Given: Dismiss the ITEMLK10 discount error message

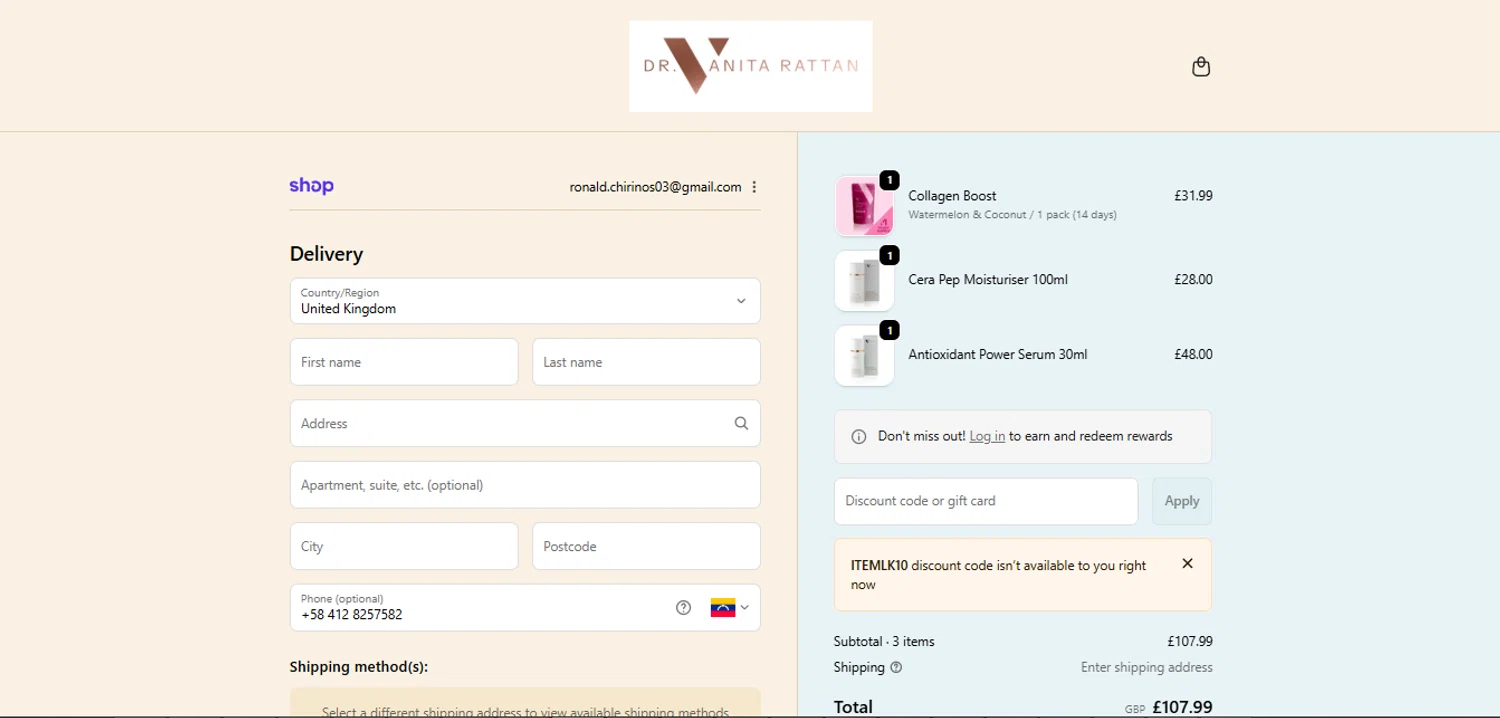Looking at the screenshot, I should pos(1187,563).
